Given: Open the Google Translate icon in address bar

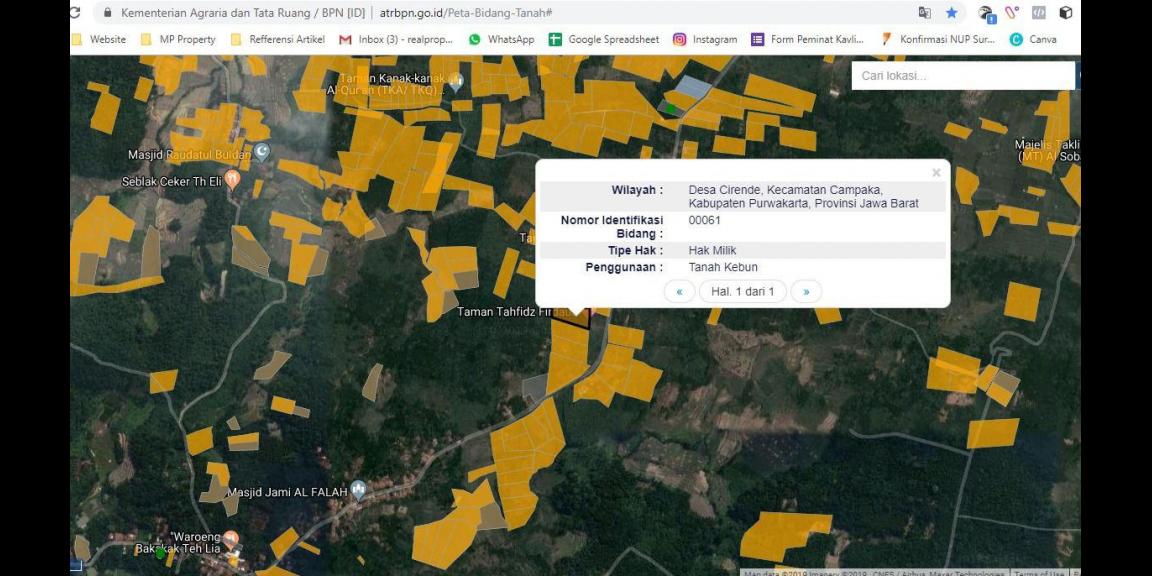Looking at the screenshot, I should (924, 13).
